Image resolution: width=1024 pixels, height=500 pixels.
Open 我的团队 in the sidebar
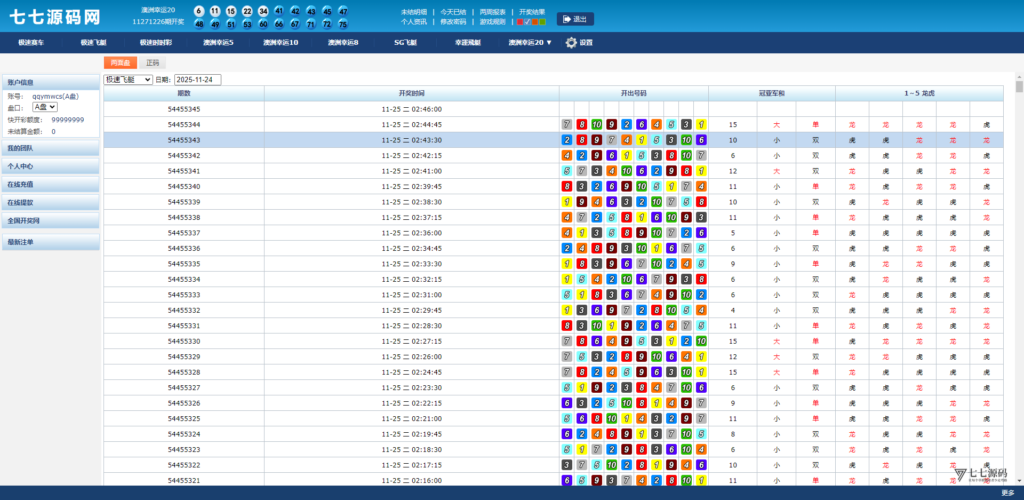(50, 149)
